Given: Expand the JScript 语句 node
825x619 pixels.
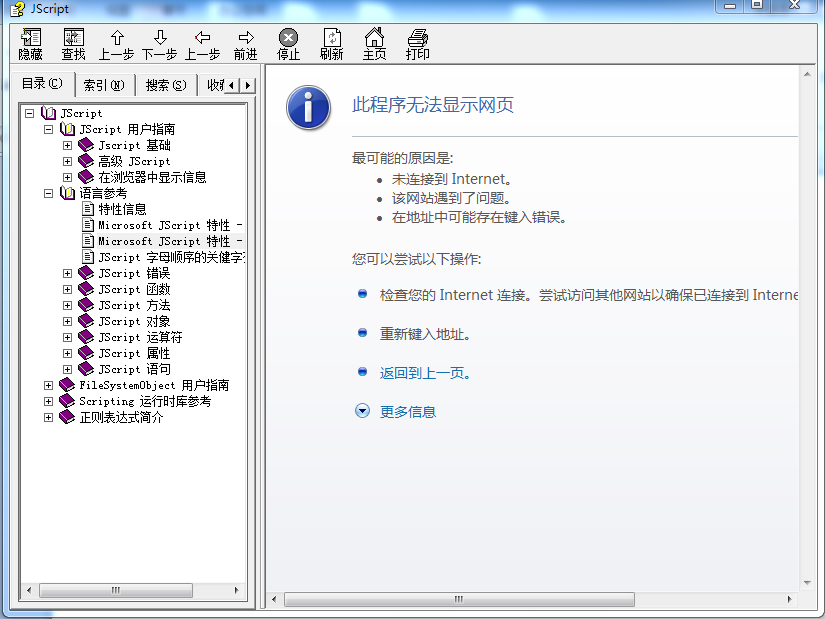Looking at the screenshot, I should pos(67,369).
